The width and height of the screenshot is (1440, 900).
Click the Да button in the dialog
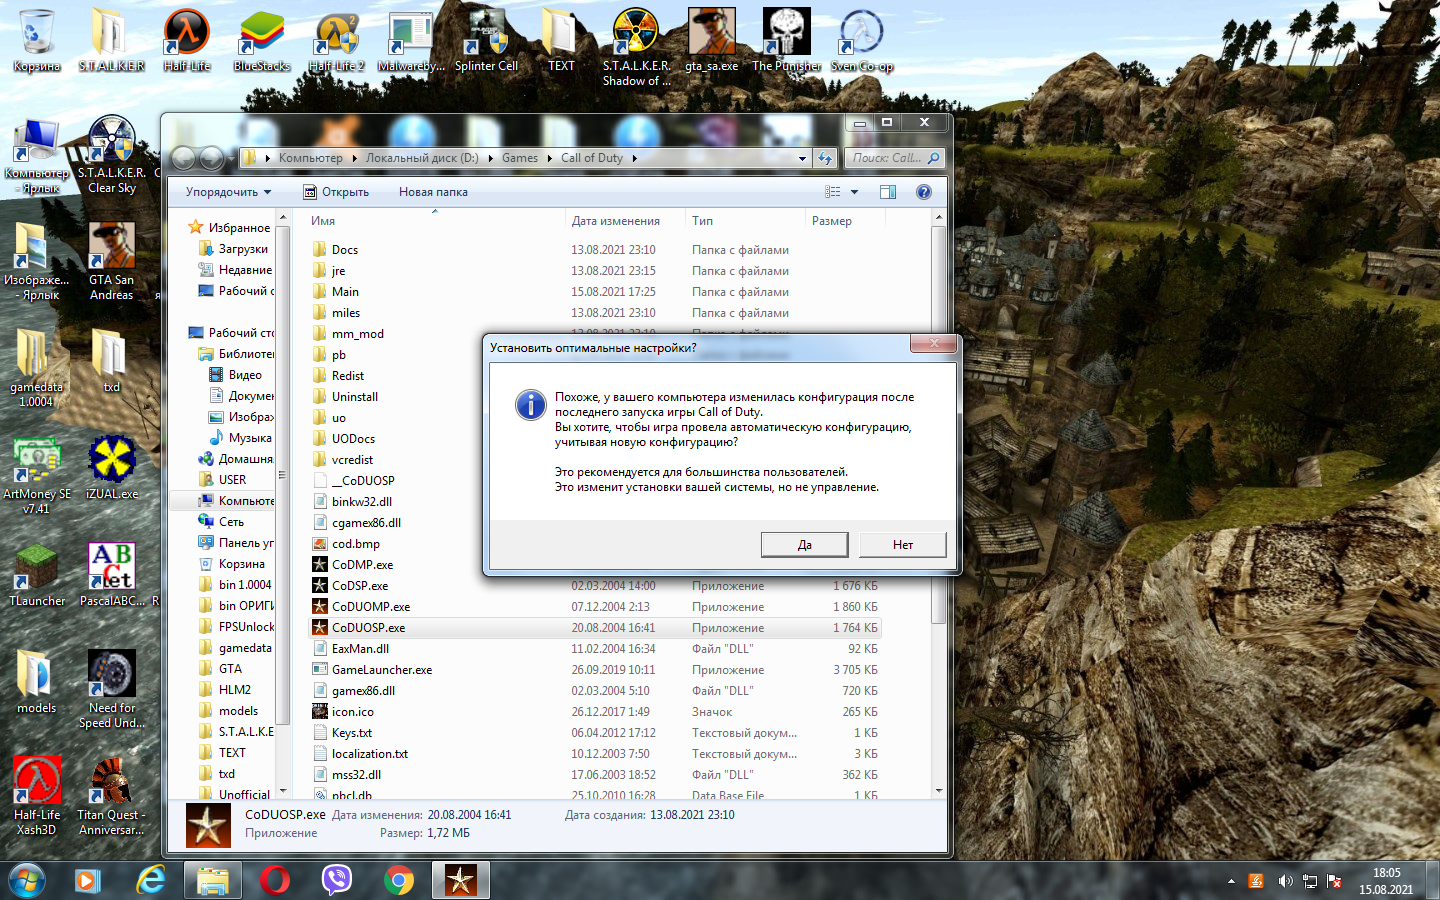tap(804, 544)
